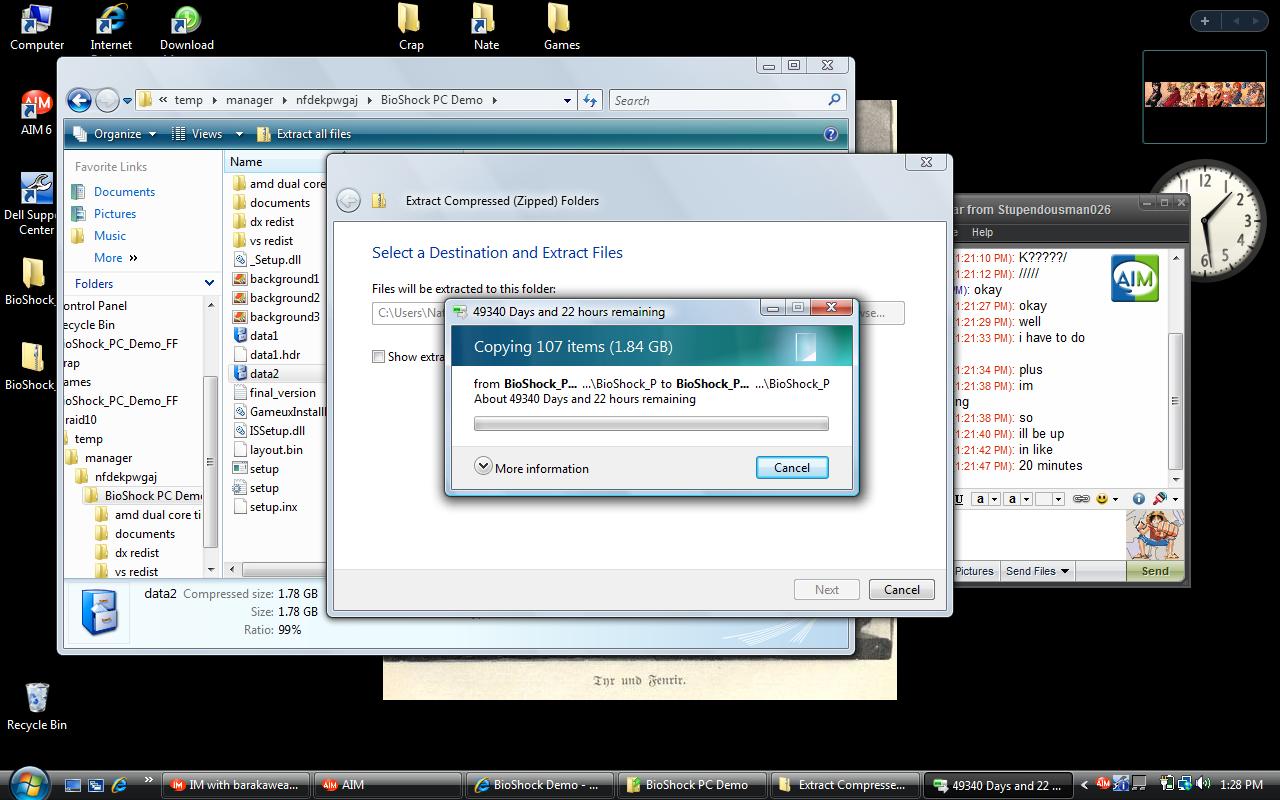Click the Show Desktop quick launch icon

pos(72,785)
